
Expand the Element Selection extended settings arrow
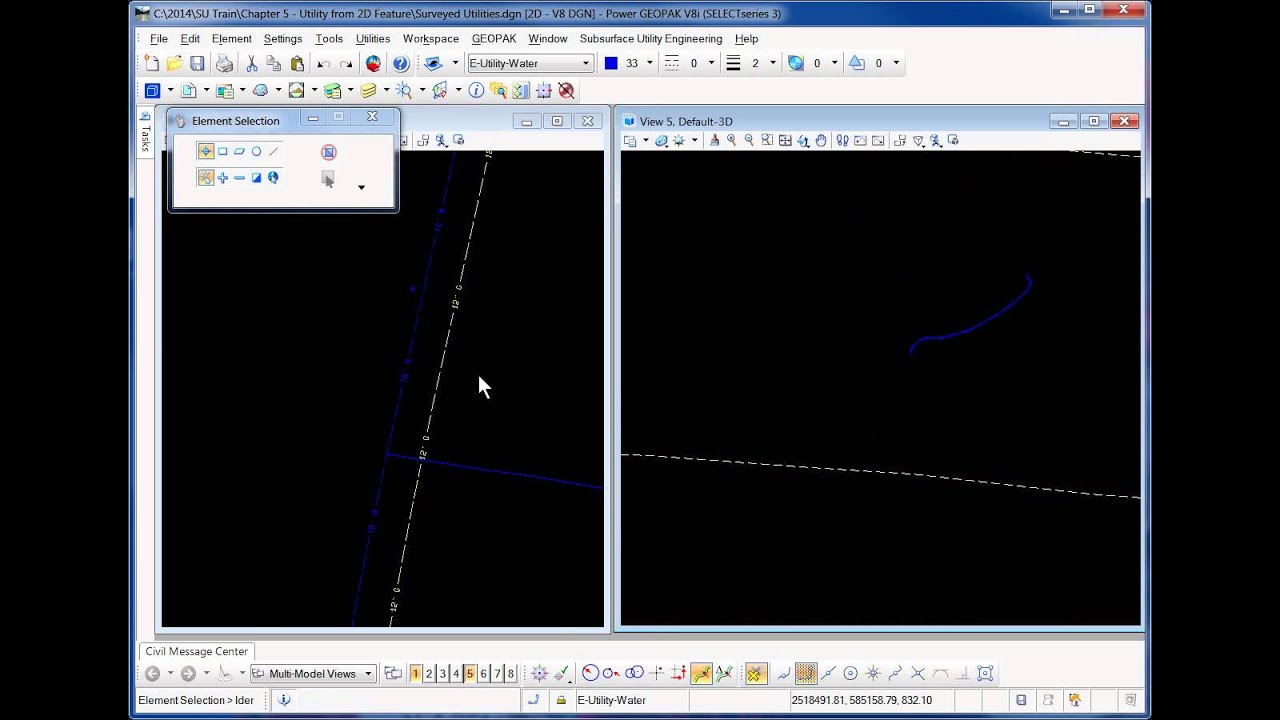click(x=361, y=187)
